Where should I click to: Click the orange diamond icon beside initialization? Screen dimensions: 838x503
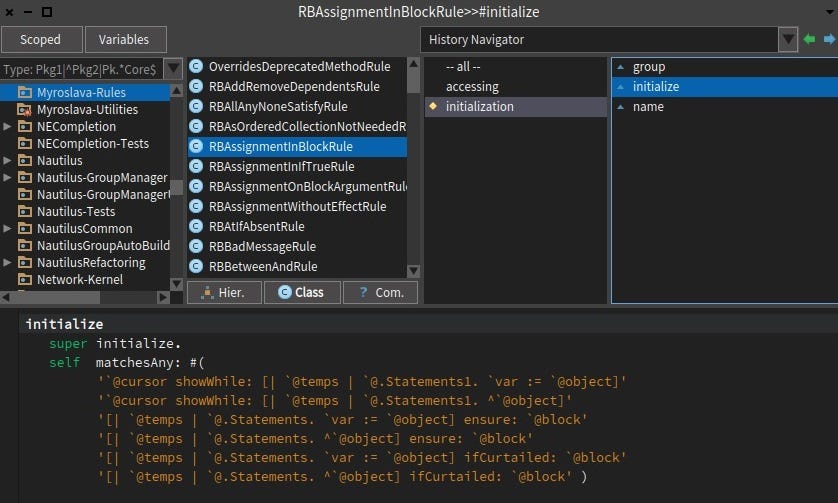(x=433, y=106)
